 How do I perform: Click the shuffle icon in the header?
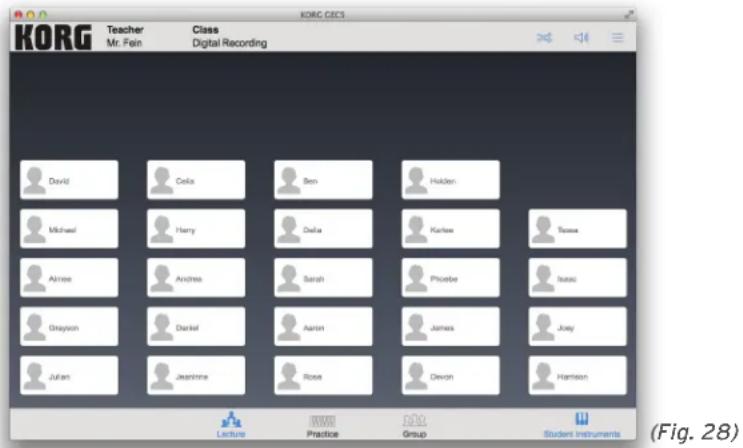544,37
